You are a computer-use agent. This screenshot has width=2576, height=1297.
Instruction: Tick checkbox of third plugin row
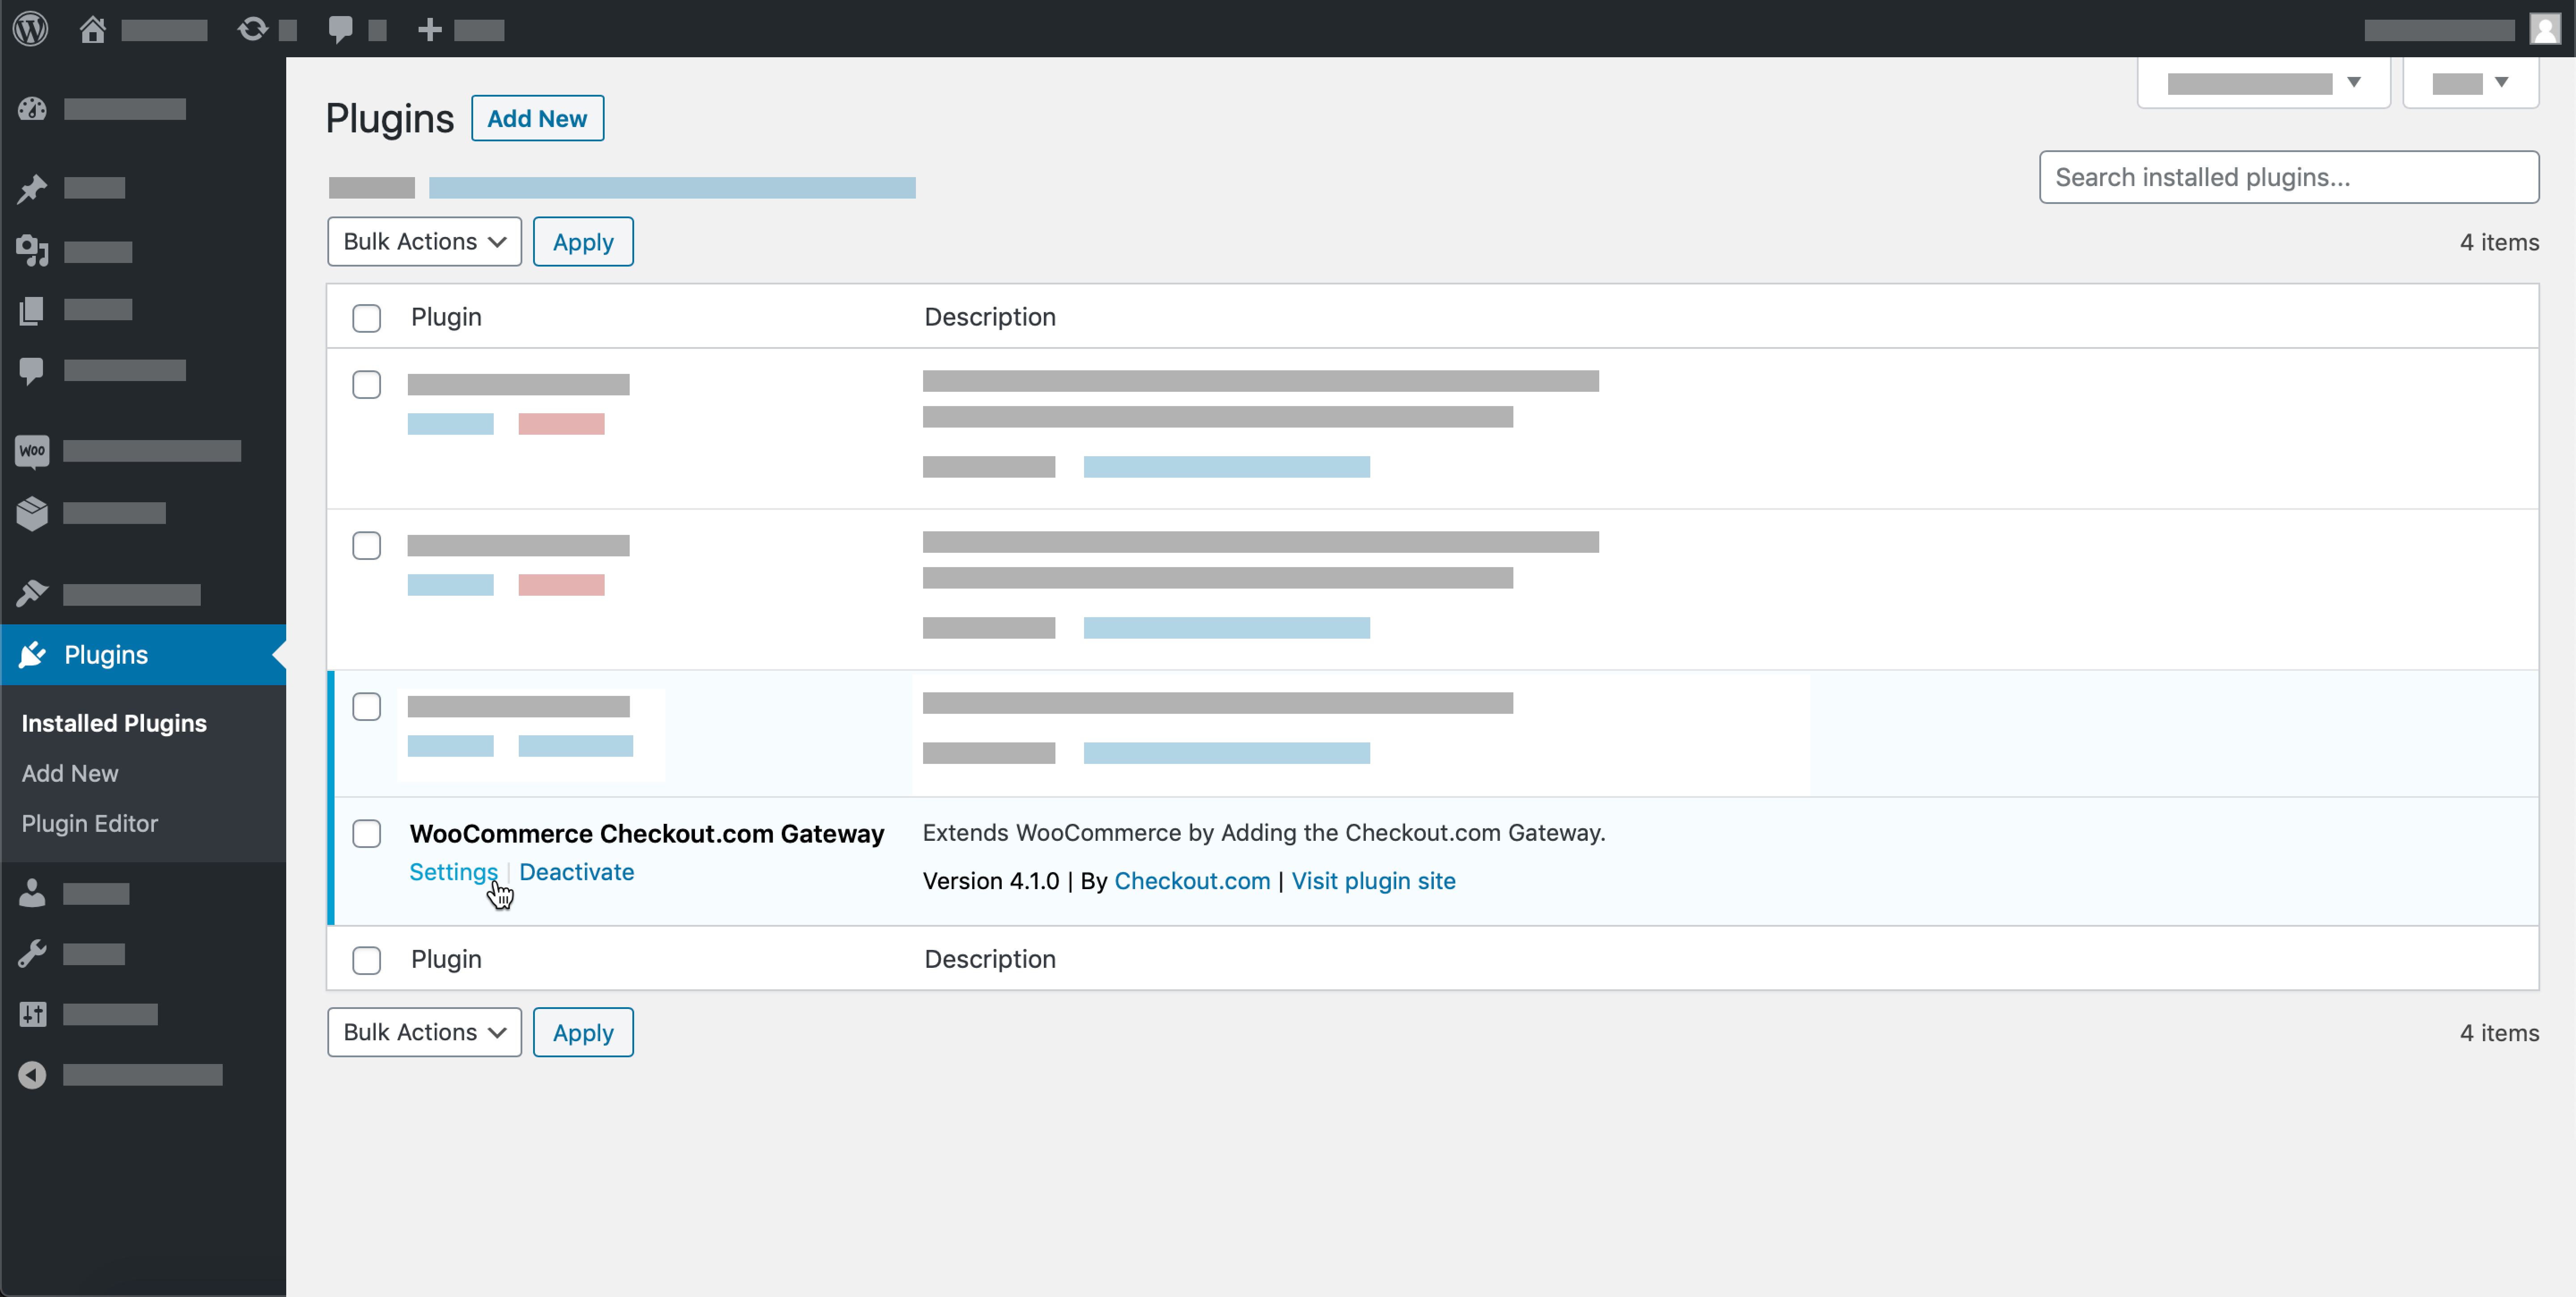click(x=367, y=706)
